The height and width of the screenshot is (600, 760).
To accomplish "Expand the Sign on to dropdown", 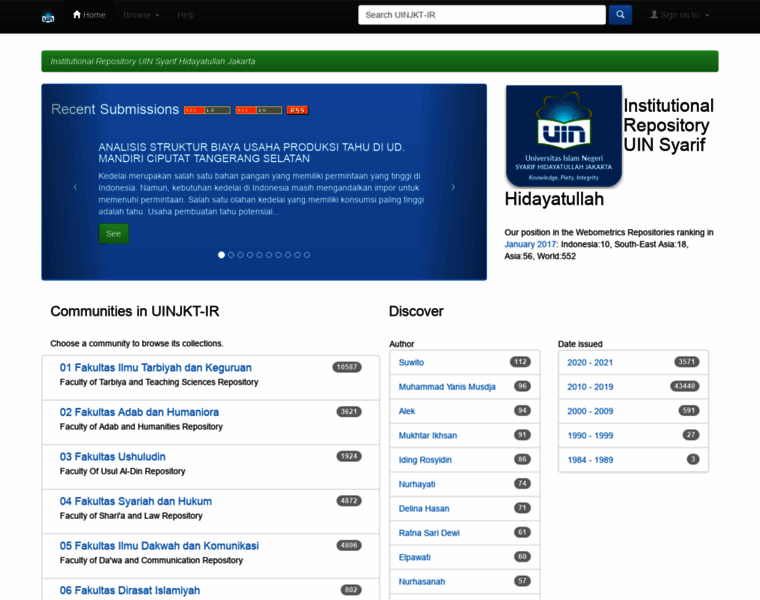I will pyautogui.click(x=680, y=15).
